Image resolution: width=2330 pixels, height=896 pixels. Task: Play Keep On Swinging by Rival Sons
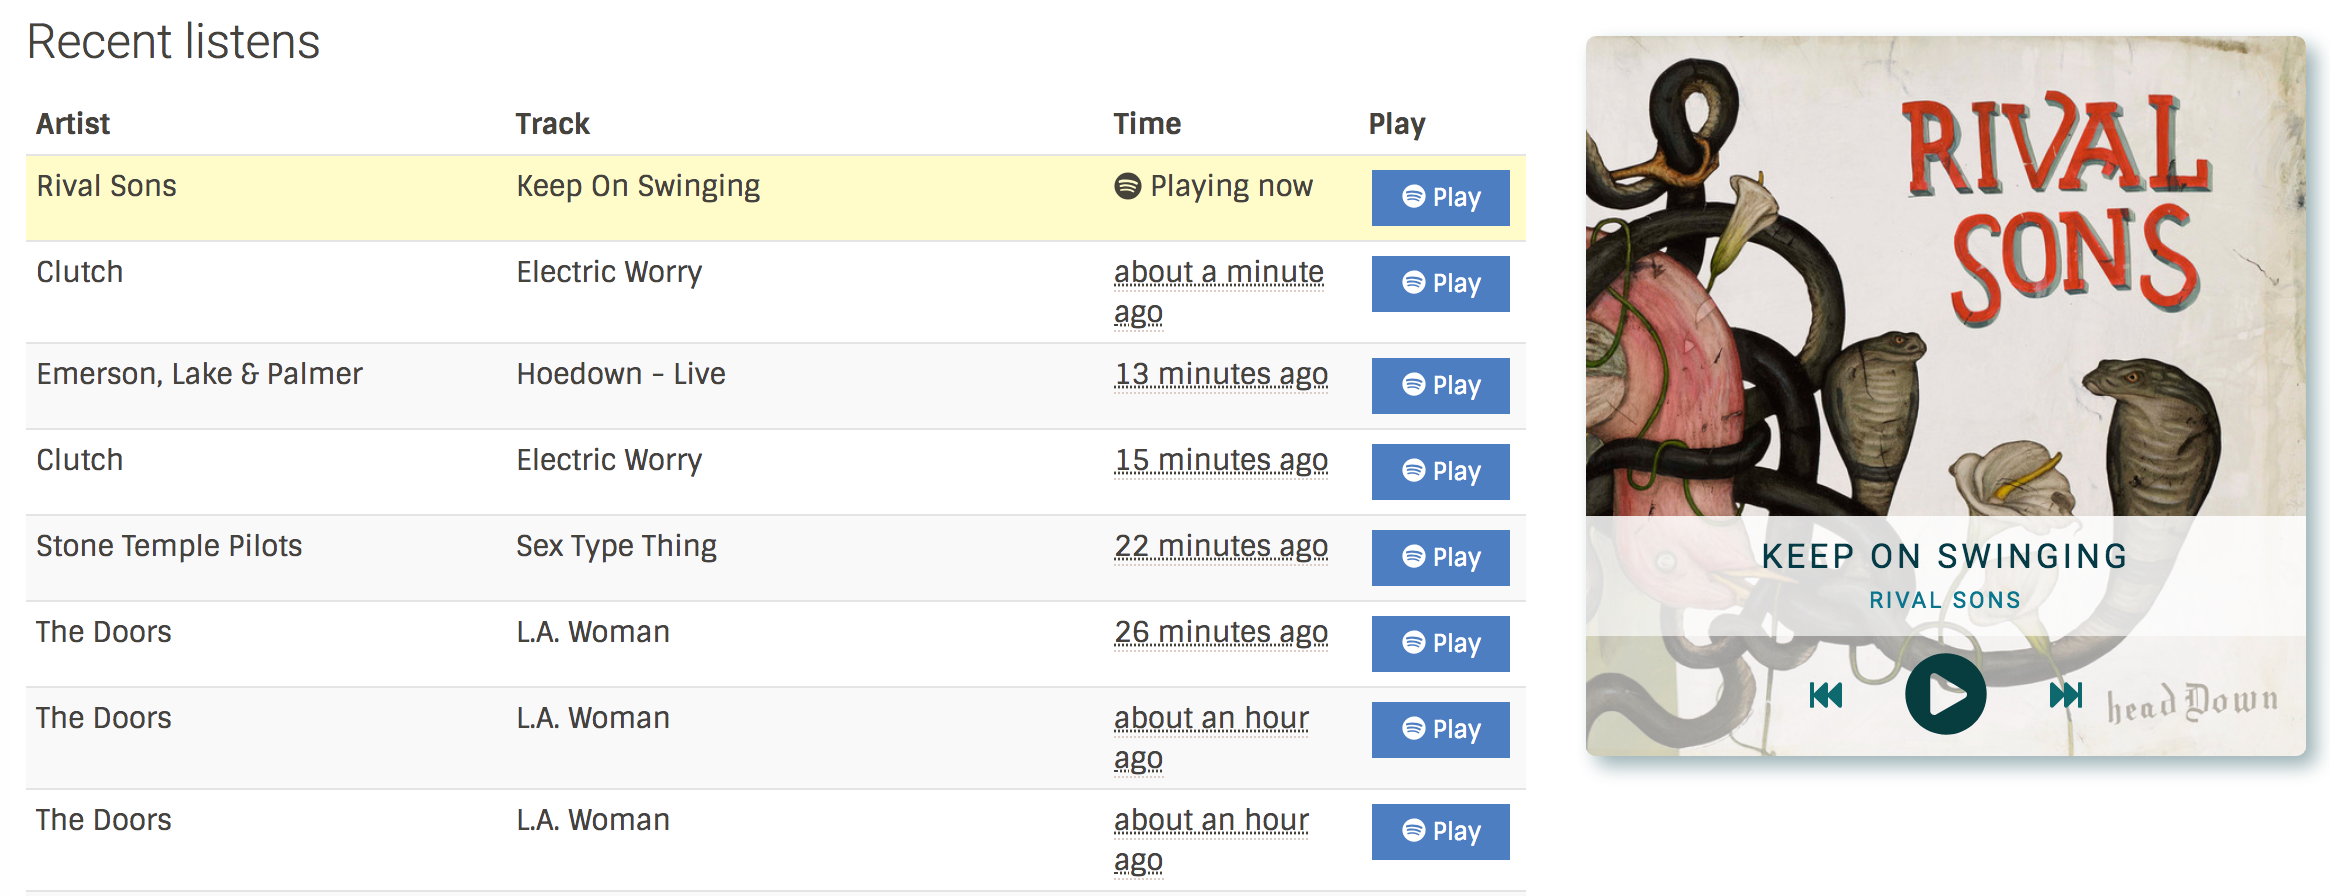point(1440,197)
